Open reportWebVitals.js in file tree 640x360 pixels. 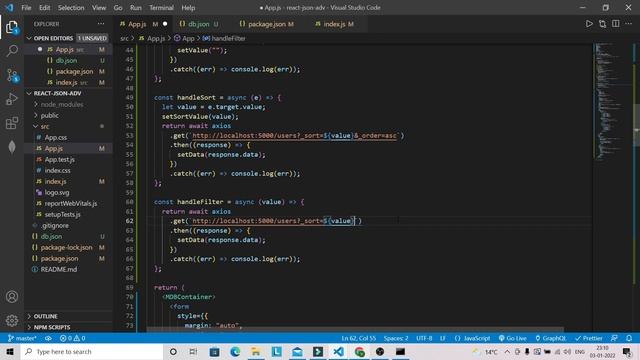[x=71, y=204]
